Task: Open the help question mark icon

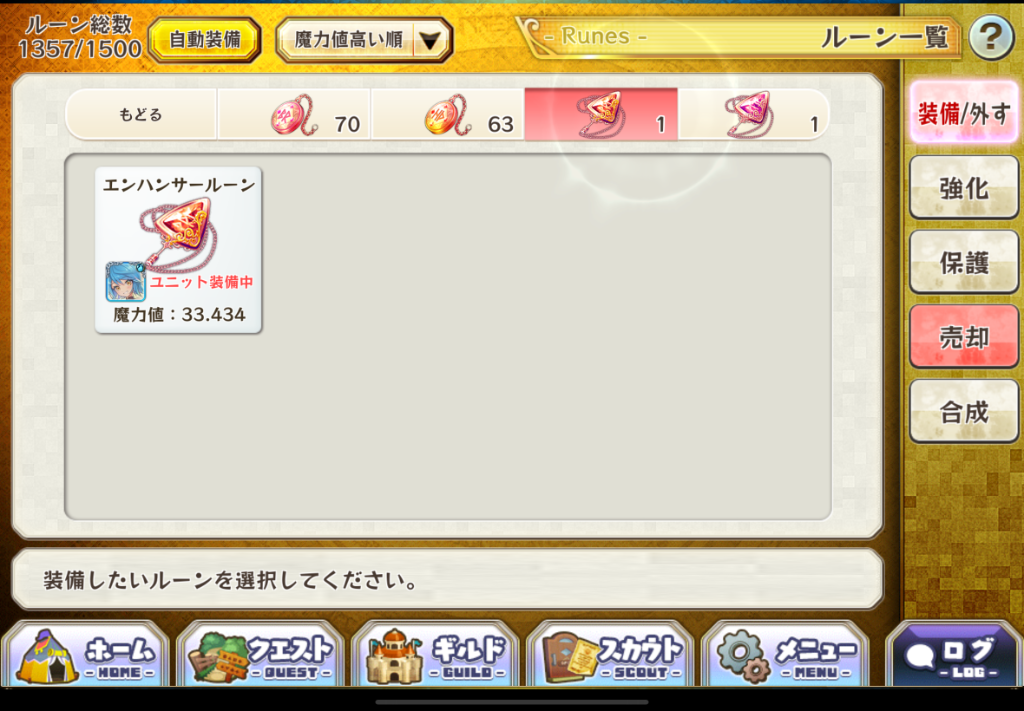Action: tap(991, 38)
